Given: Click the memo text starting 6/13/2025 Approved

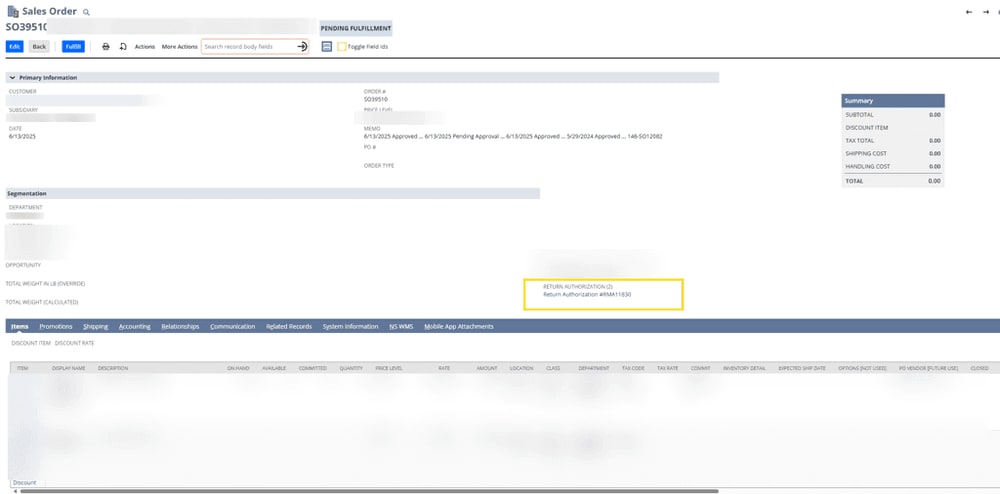Looking at the screenshot, I should click(513, 136).
